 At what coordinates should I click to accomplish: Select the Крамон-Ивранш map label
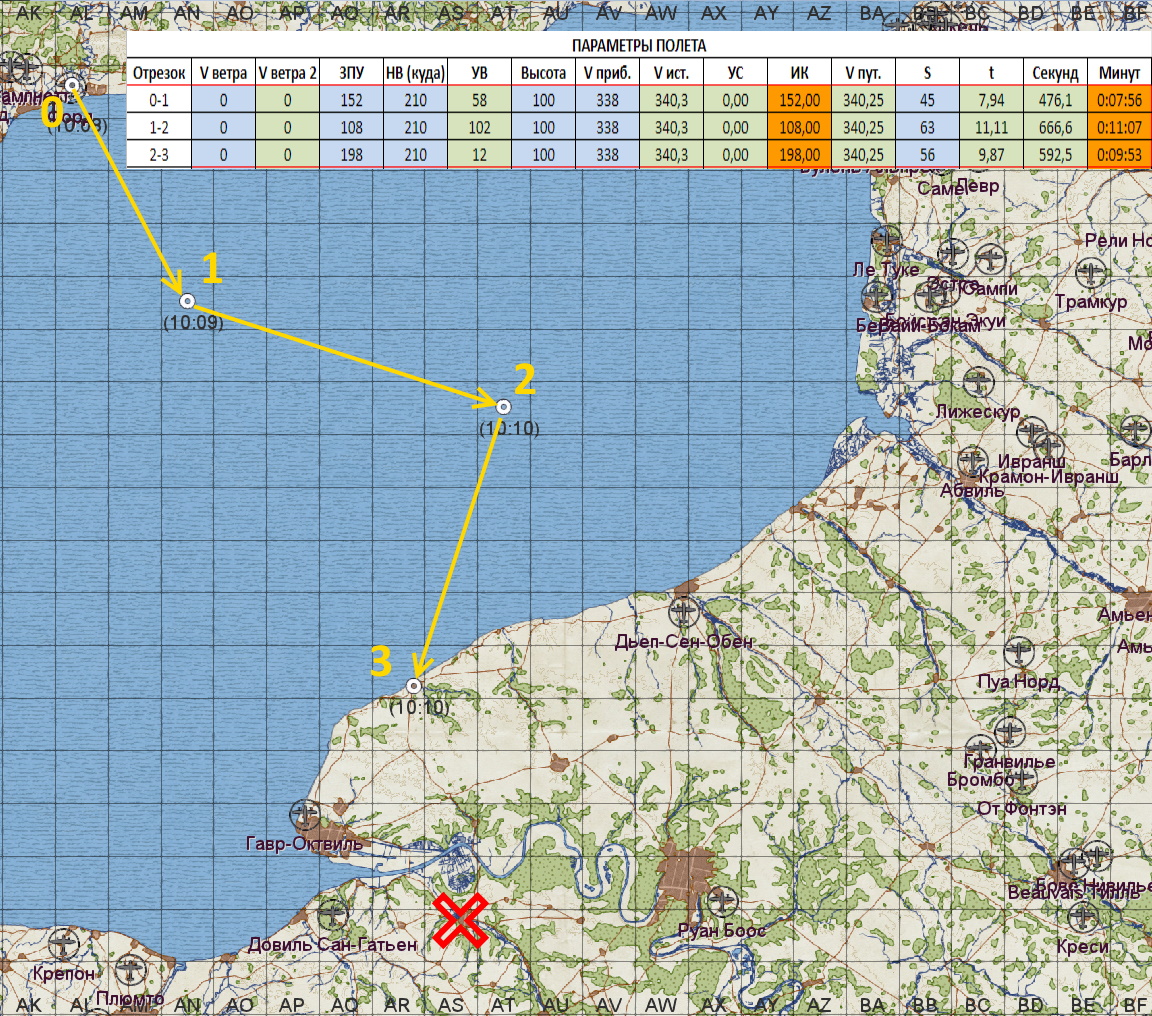click(x=1048, y=477)
